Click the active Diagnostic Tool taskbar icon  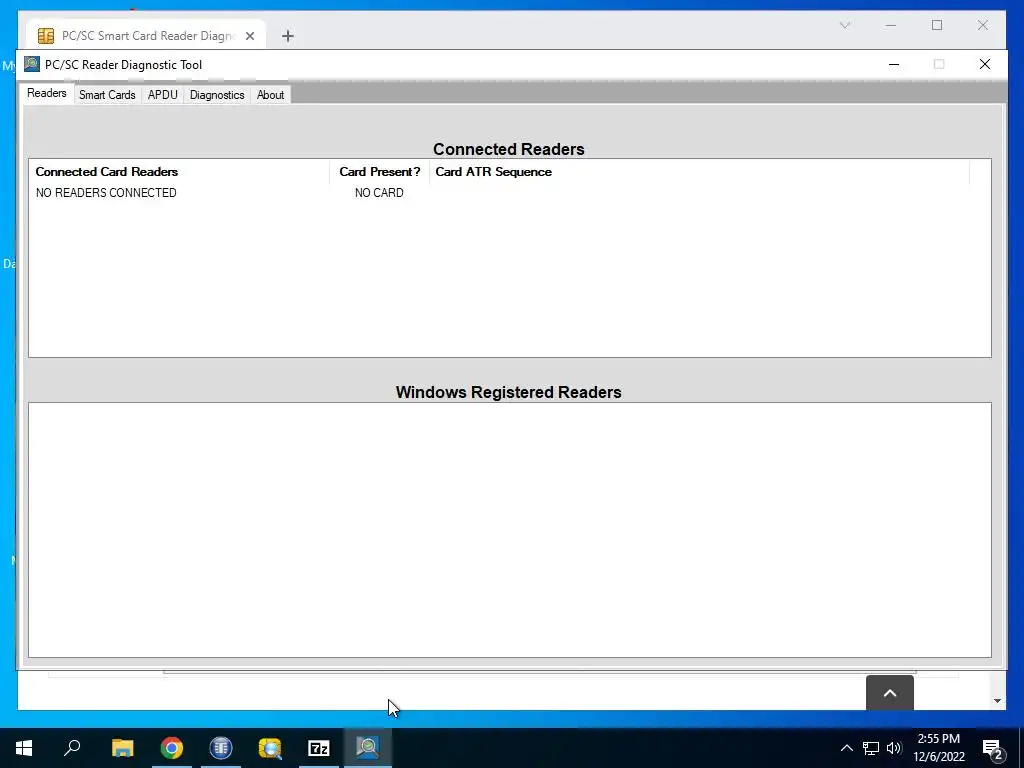click(368, 748)
